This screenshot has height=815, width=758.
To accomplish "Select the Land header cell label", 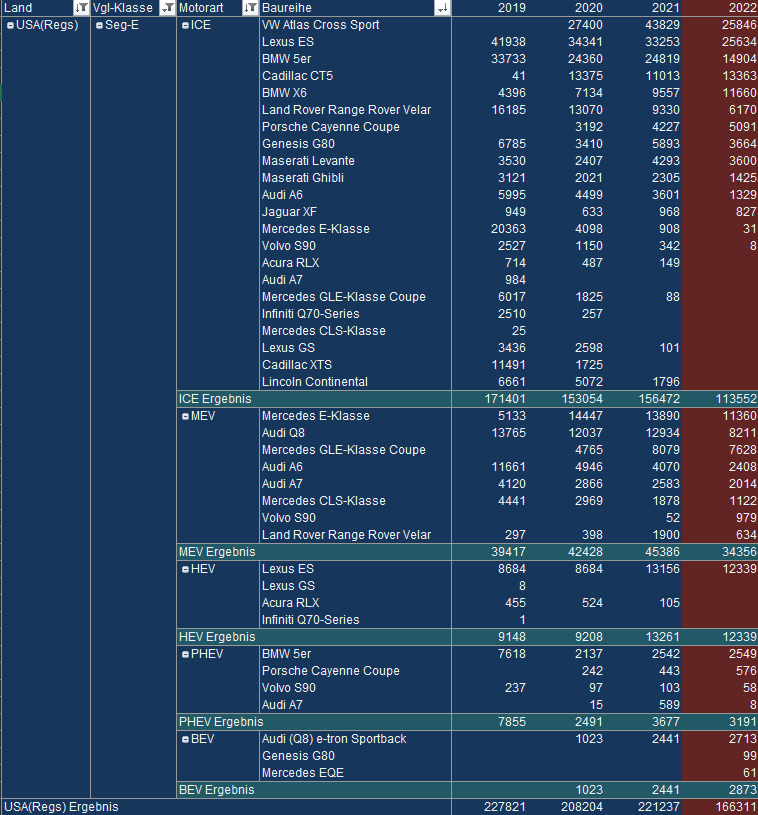I will (18, 8).
